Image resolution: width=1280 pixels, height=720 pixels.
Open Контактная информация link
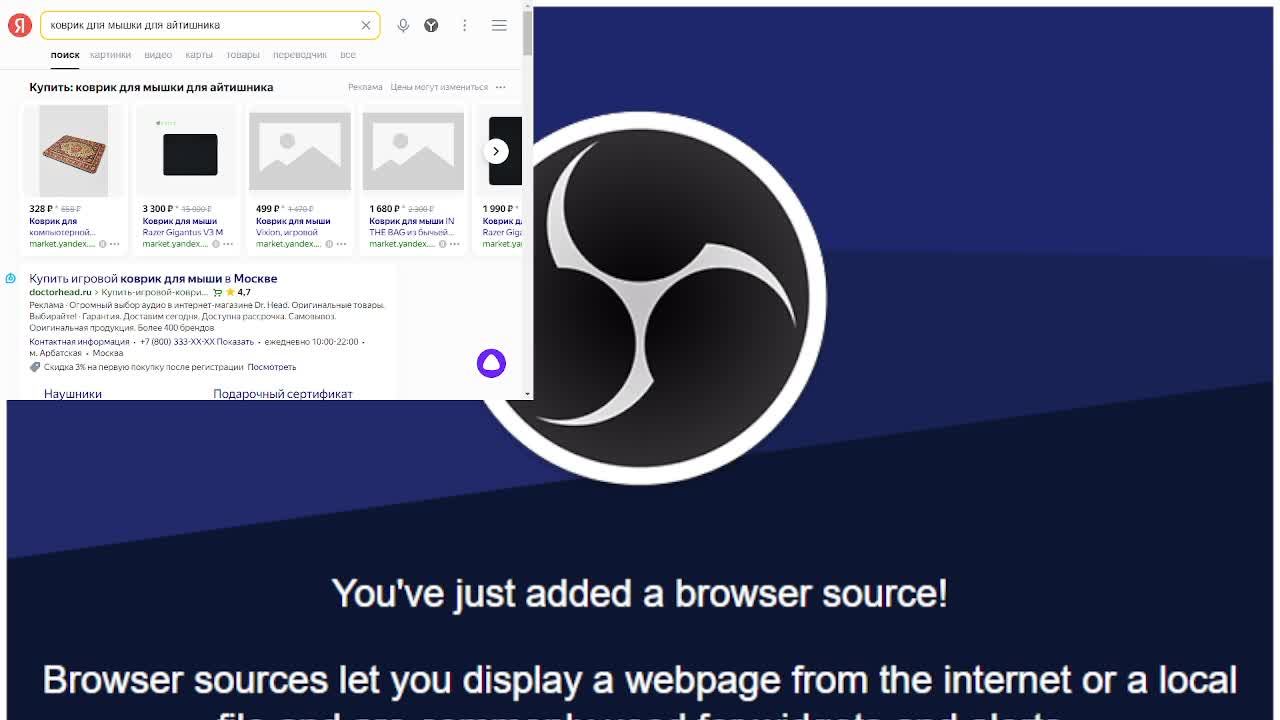(79, 342)
